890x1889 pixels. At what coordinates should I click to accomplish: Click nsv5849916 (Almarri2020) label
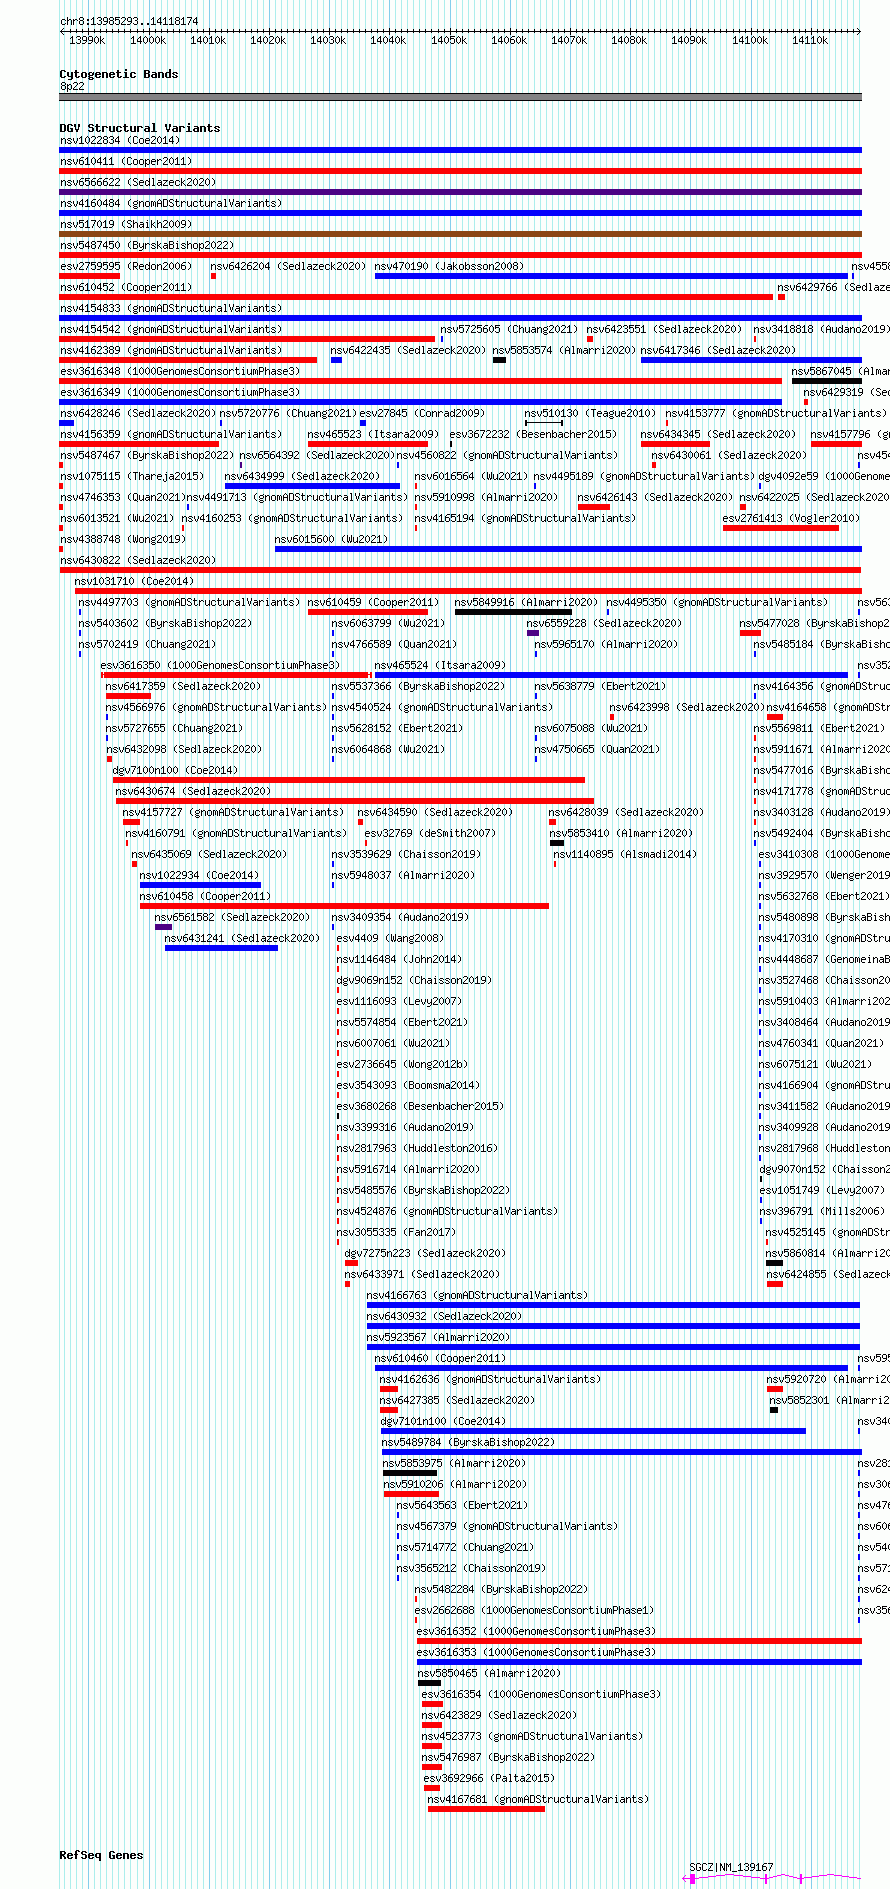[x=527, y=602]
